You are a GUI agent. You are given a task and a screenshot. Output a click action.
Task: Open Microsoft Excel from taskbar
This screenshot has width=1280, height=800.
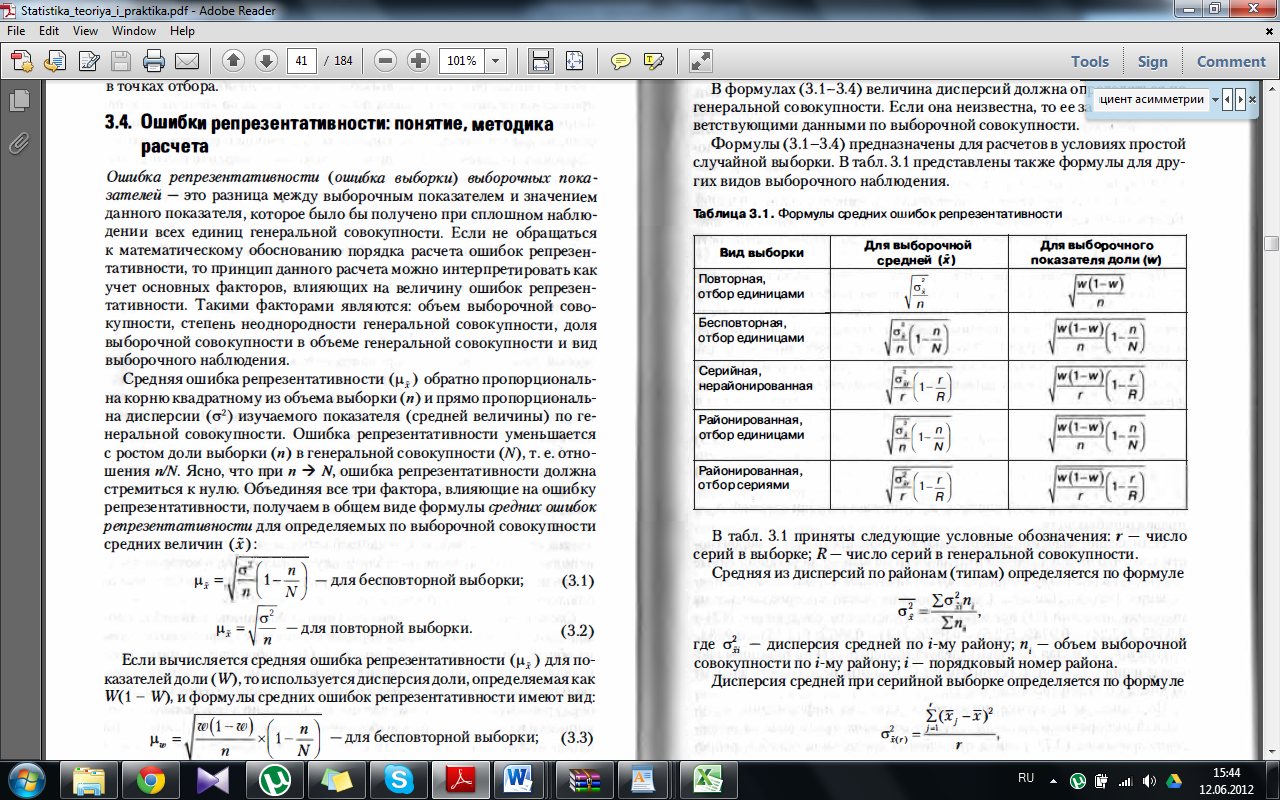tap(707, 779)
